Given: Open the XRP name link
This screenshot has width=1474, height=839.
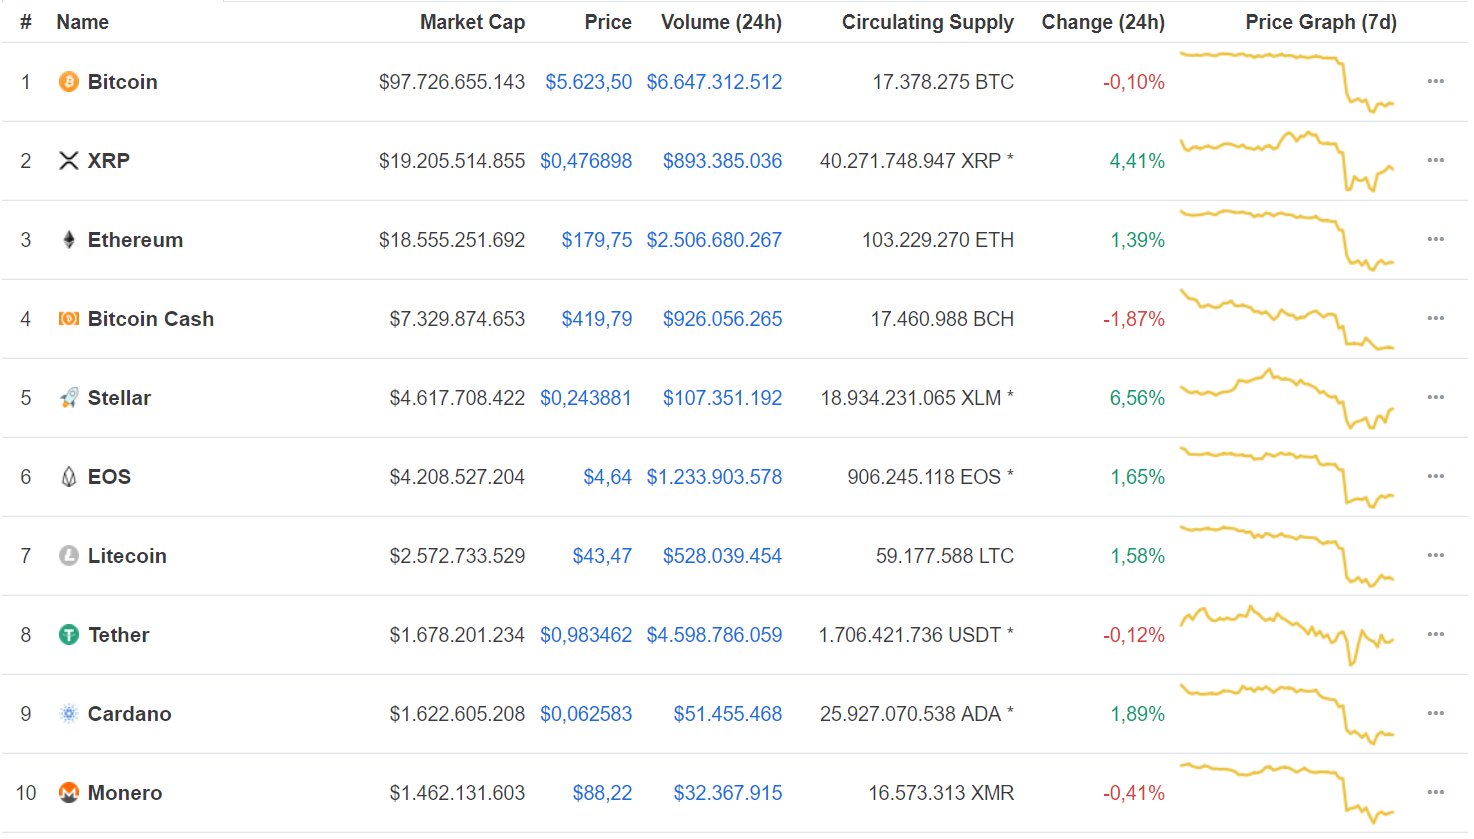Looking at the screenshot, I should (109, 161).
